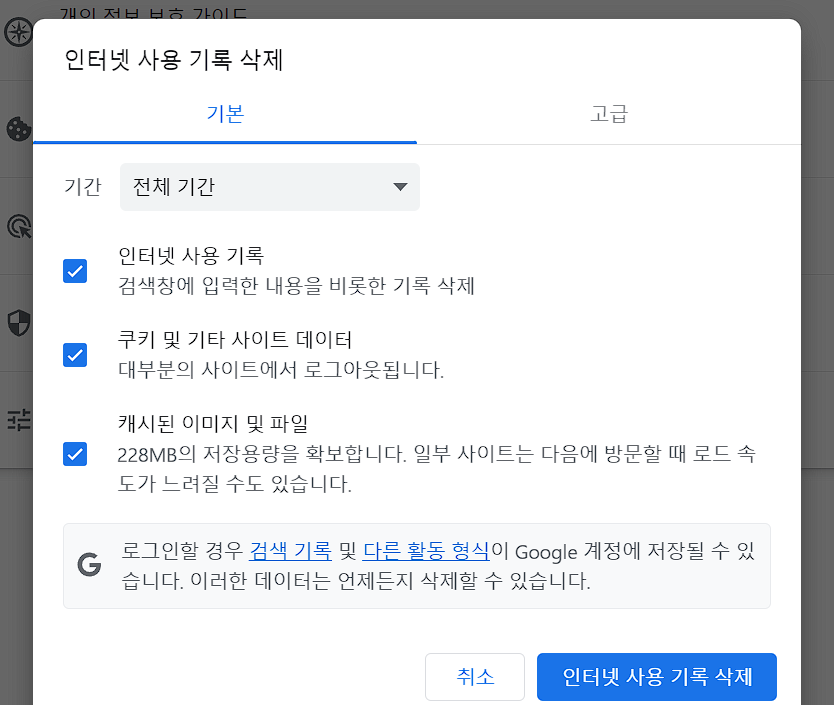Screen dimensions: 834x705
Task: Click the dropdown arrow next to 전체 기간
Action: [x=399, y=187]
